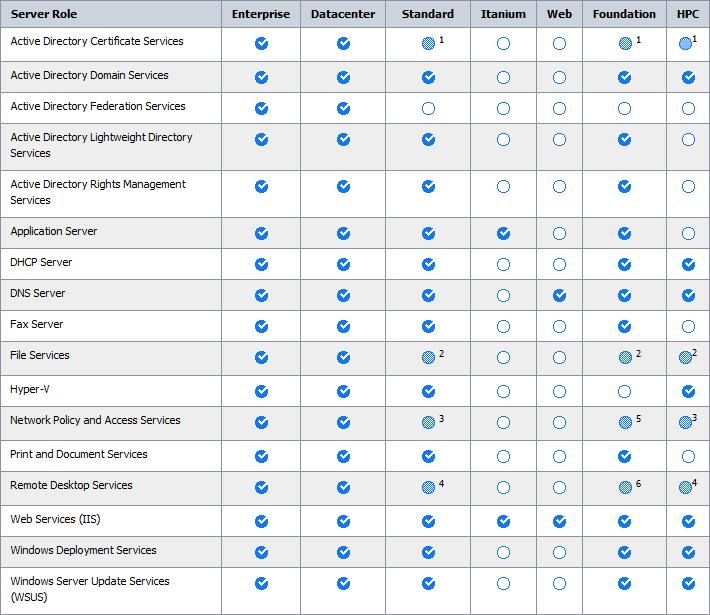Click the Application Server row label

[53, 231]
